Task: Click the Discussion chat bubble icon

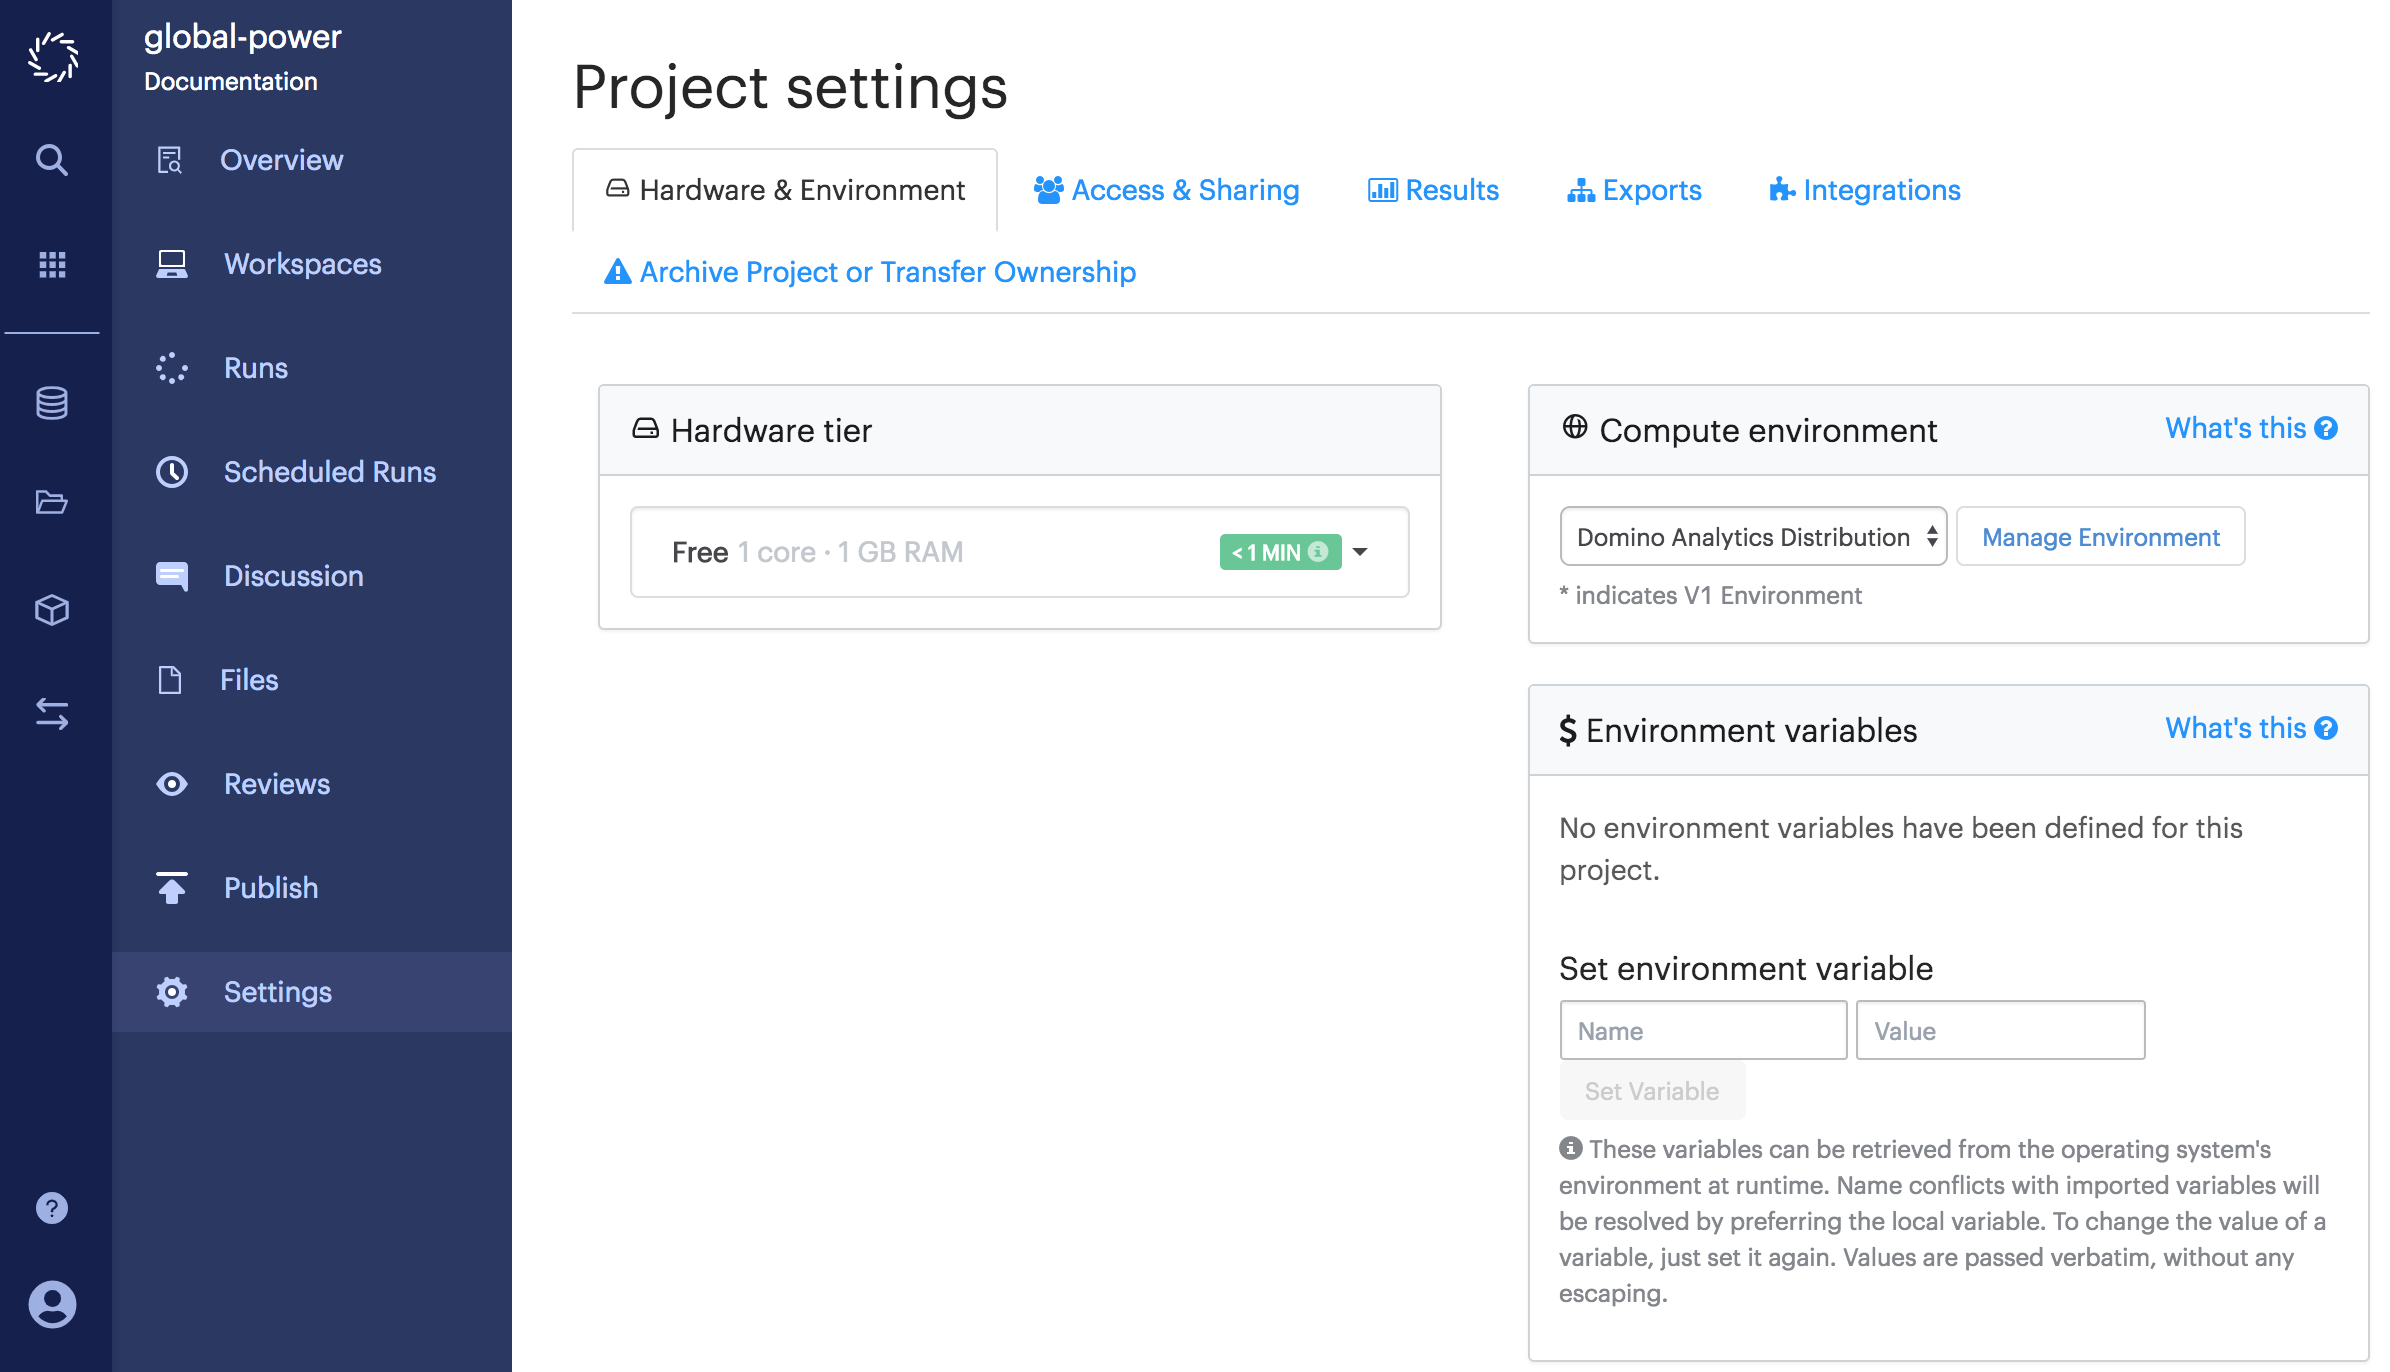Action: click(172, 576)
